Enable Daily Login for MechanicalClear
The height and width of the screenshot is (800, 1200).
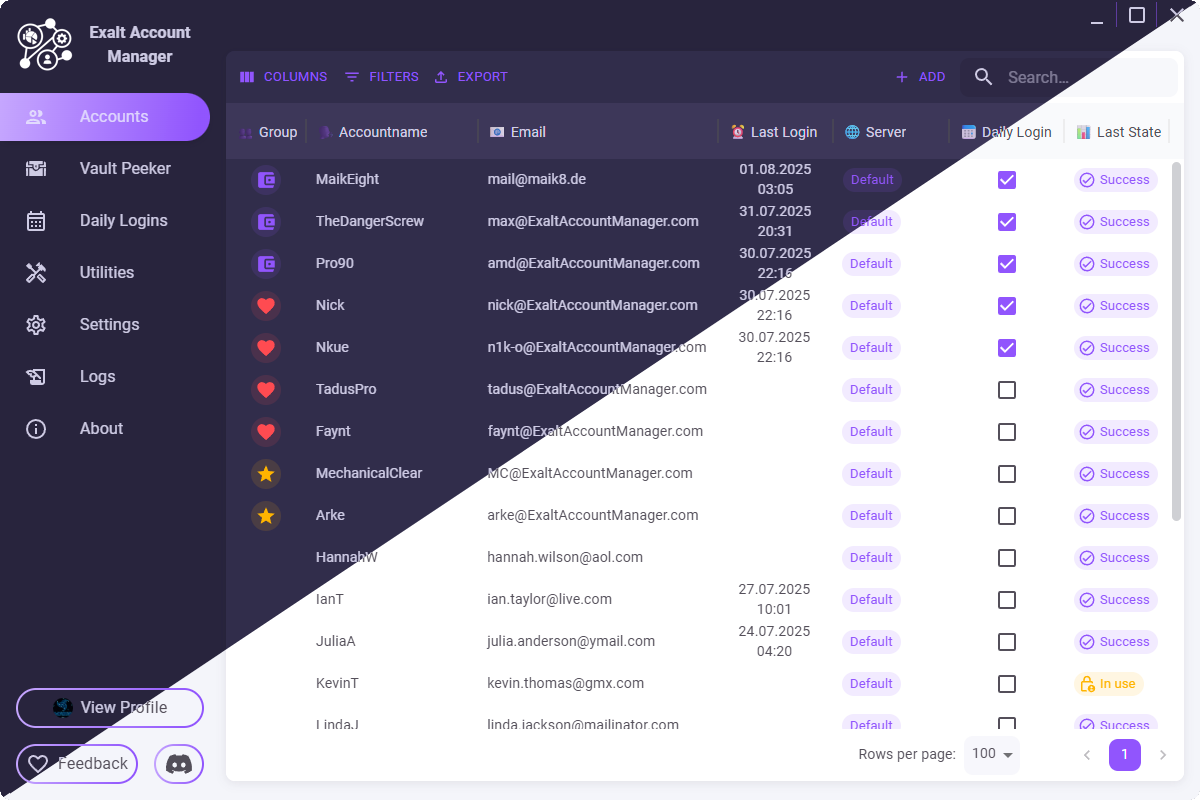1007,474
